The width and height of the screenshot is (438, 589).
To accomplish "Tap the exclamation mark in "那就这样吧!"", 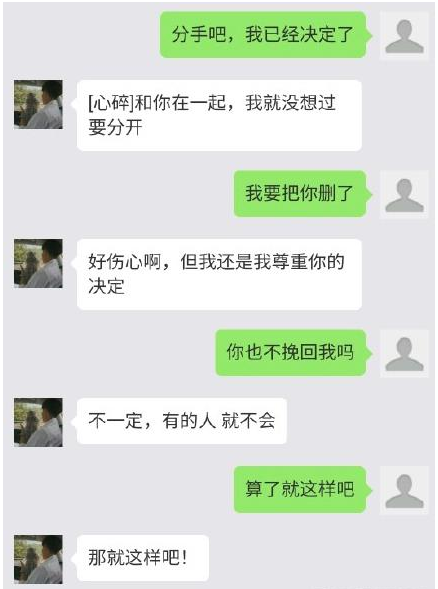I will click(184, 557).
